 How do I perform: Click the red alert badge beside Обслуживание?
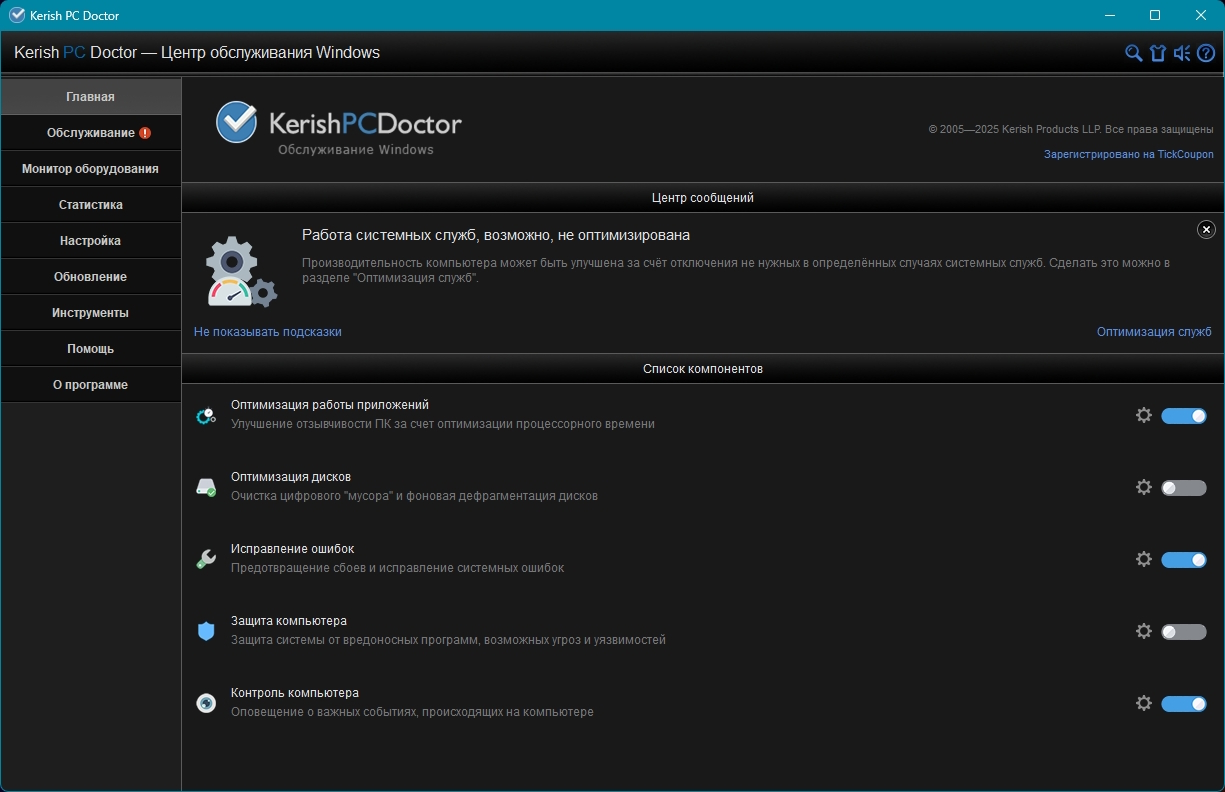[145, 133]
